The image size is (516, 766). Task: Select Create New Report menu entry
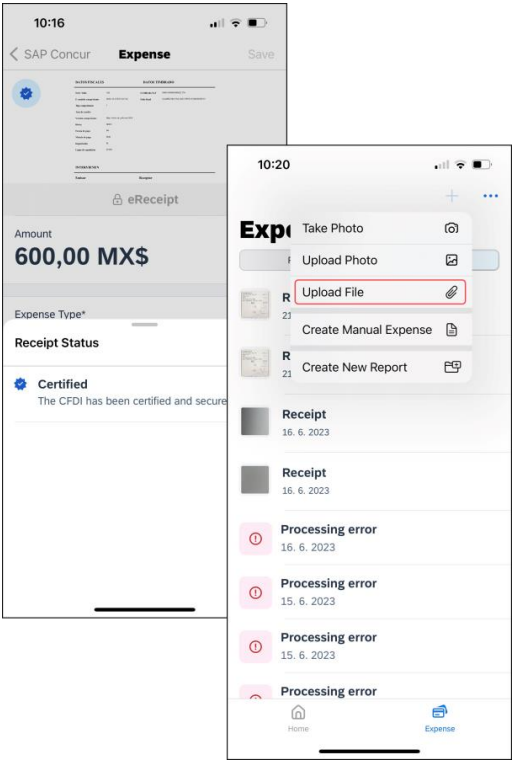pyautogui.click(x=381, y=367)
